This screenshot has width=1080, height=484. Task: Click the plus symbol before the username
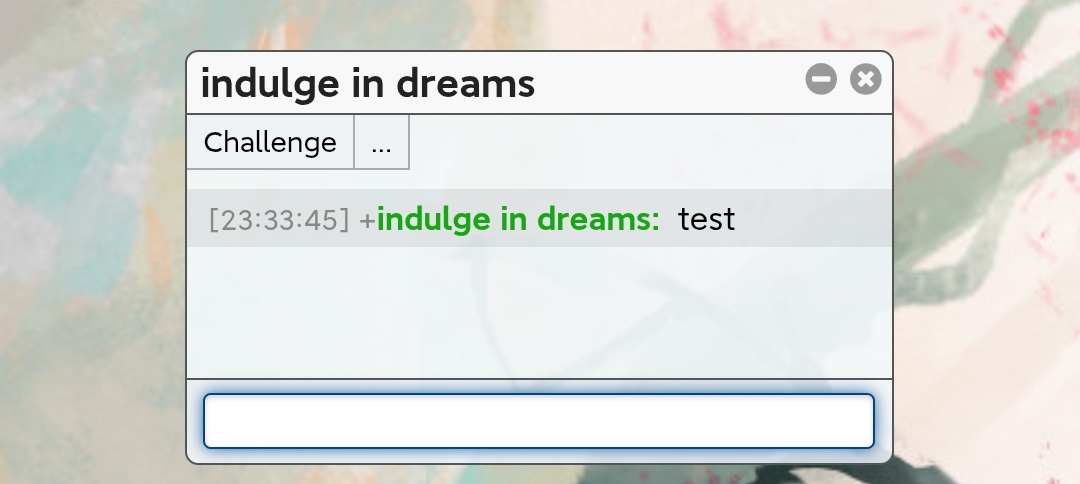point(367,220)
